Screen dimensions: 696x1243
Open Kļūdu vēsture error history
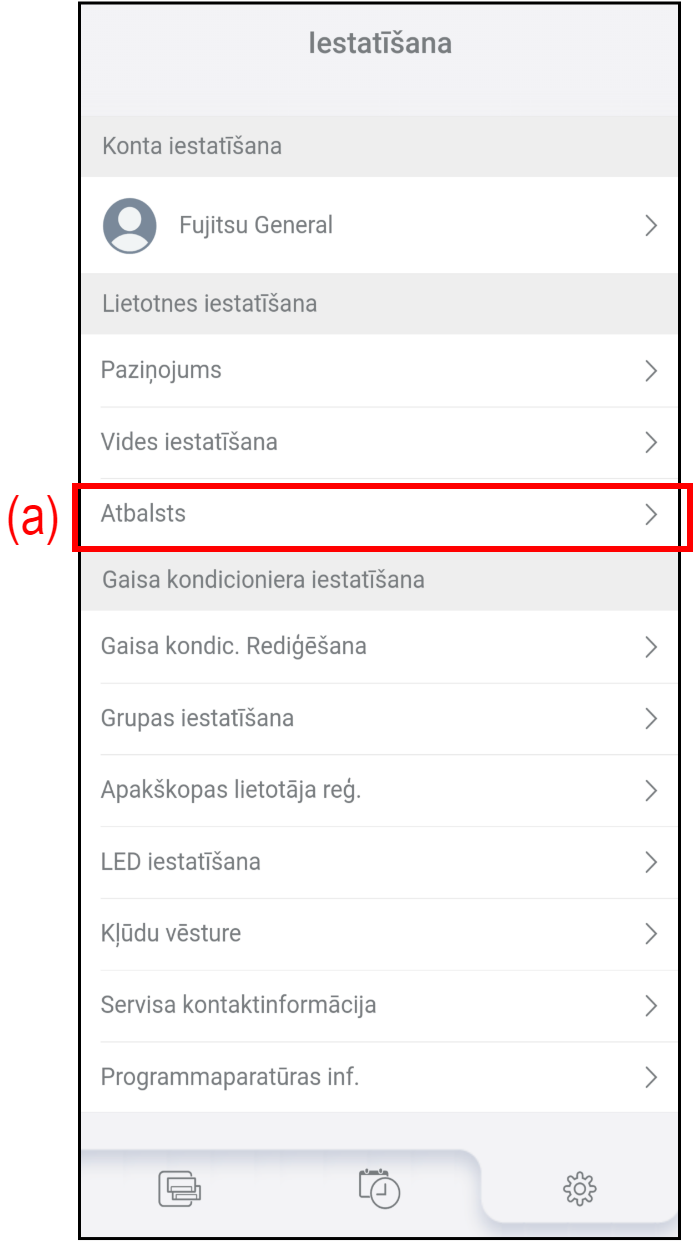tap(171, 934)
